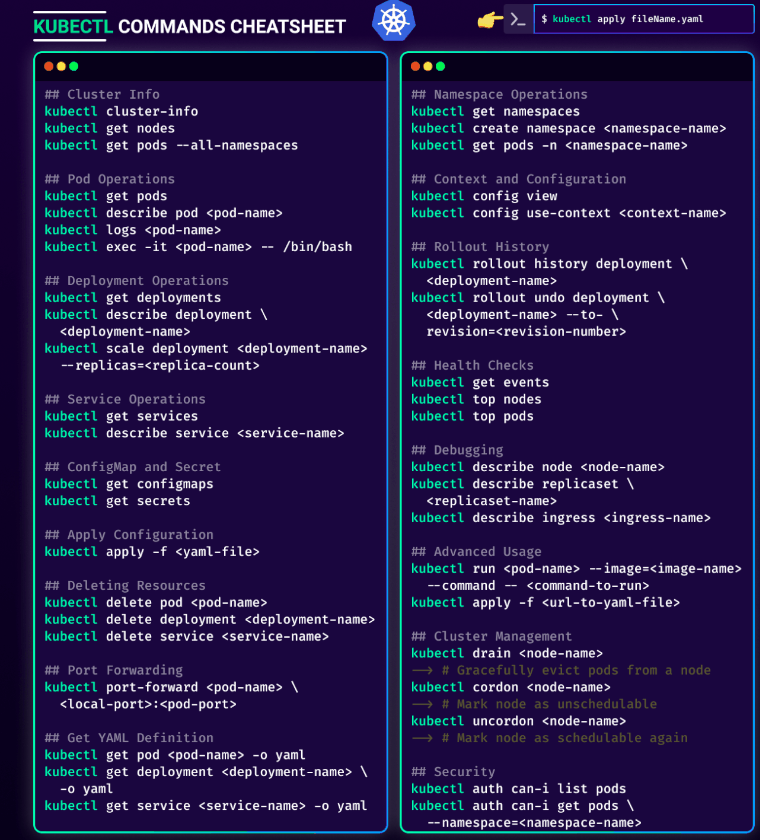
Task: Click the kubectl apply fileName.yaml command box
Action: [x=644, y=19]
